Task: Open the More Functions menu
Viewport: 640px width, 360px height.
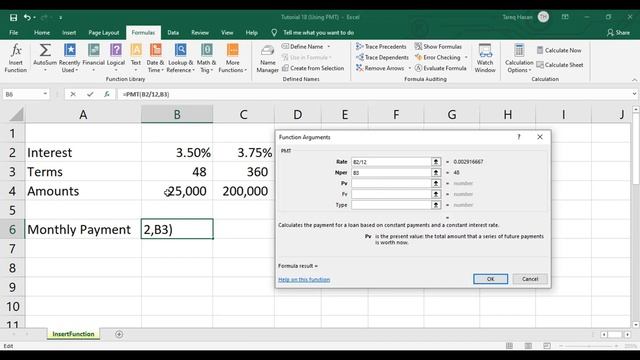Action: 232,58
